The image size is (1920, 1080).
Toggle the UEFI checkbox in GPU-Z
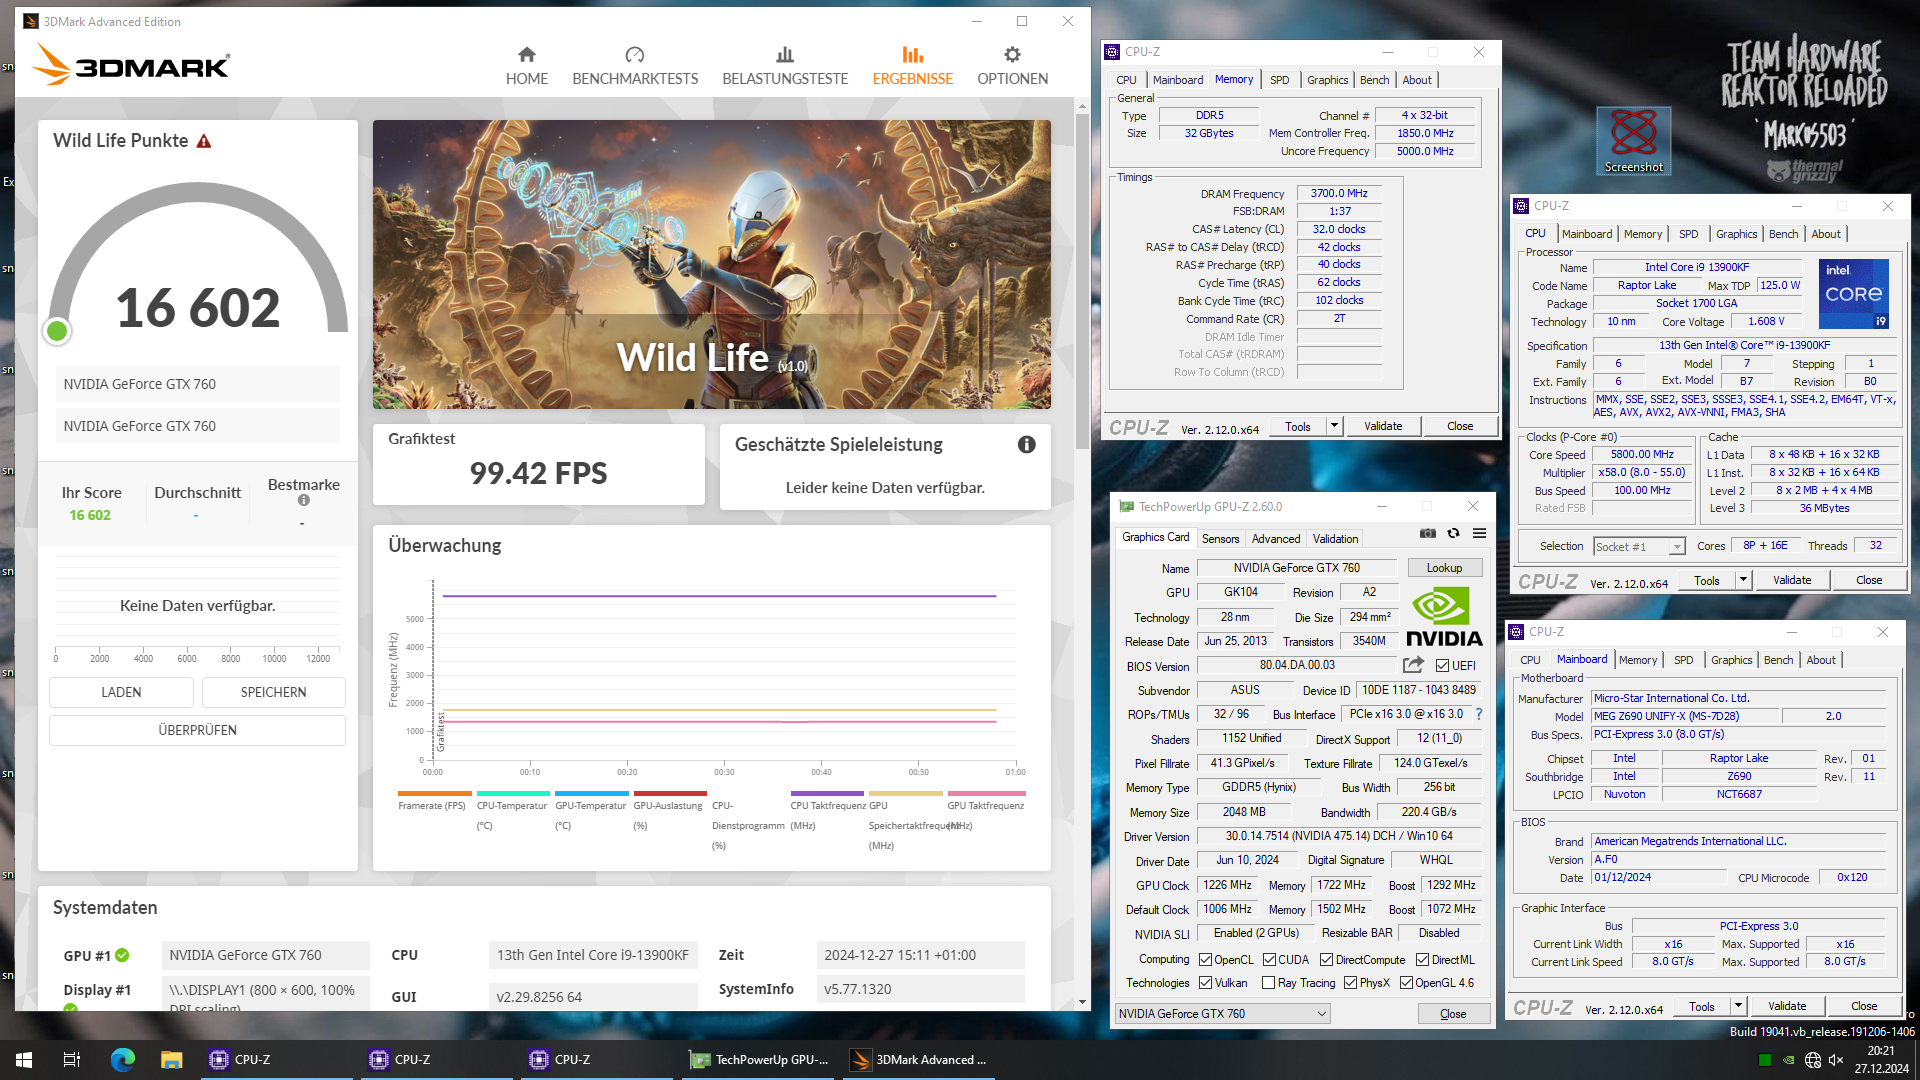(x=1442, y=666)
